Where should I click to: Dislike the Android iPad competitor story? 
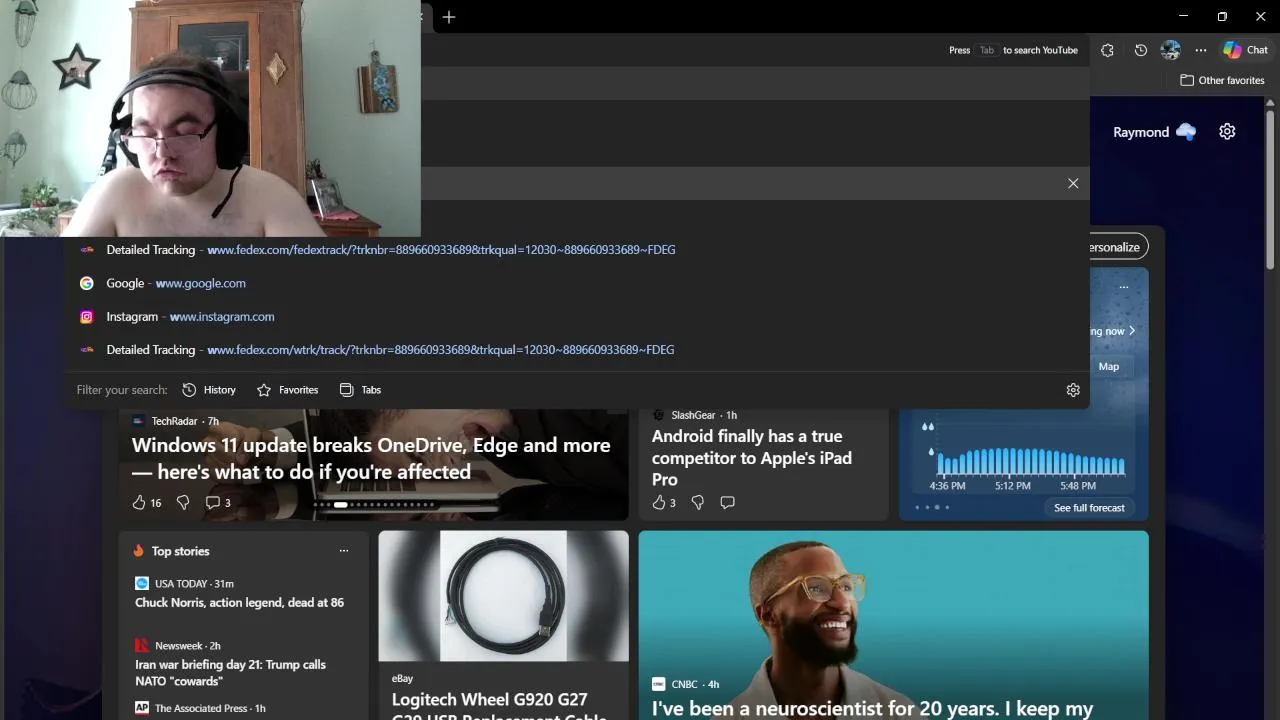pos(698,502)
